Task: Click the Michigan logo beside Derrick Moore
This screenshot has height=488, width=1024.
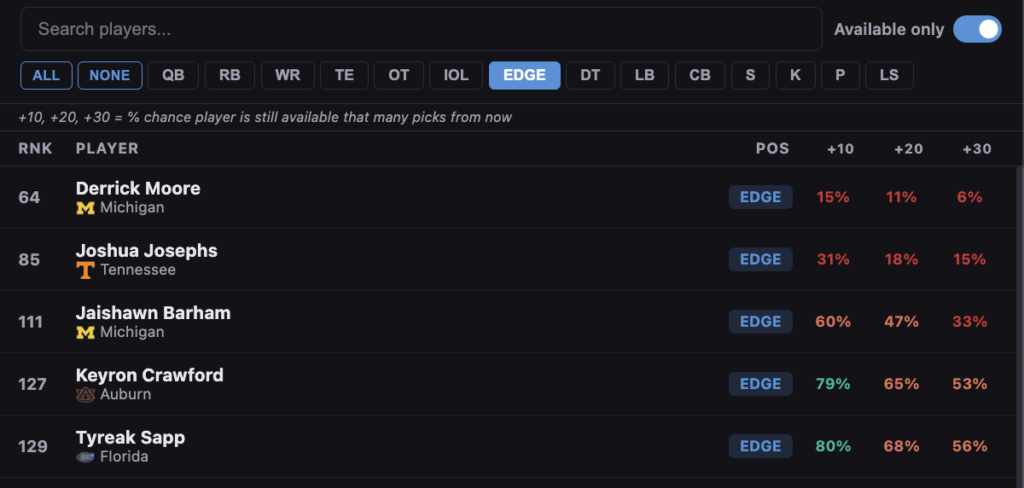Action: 85,208
